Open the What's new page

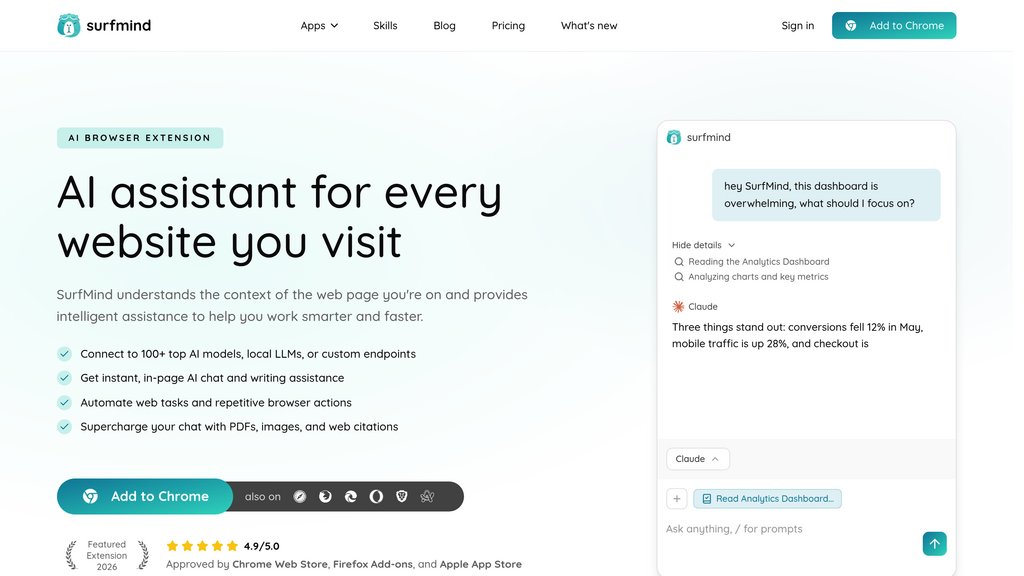coord(588,25)
